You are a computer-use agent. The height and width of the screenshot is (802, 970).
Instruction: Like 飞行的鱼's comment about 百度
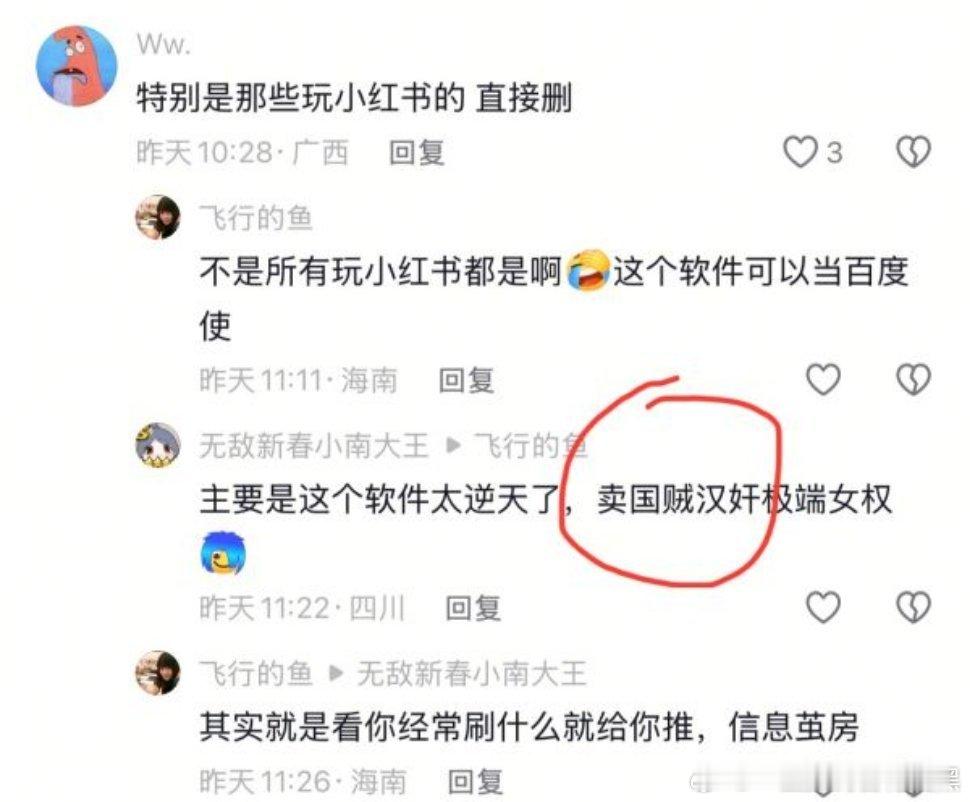823,379
